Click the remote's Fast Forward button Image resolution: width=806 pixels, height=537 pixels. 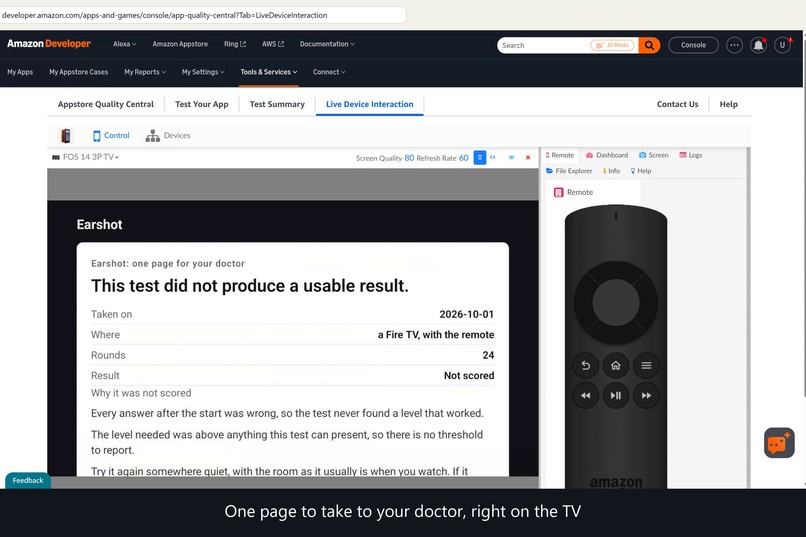[646, 395]
